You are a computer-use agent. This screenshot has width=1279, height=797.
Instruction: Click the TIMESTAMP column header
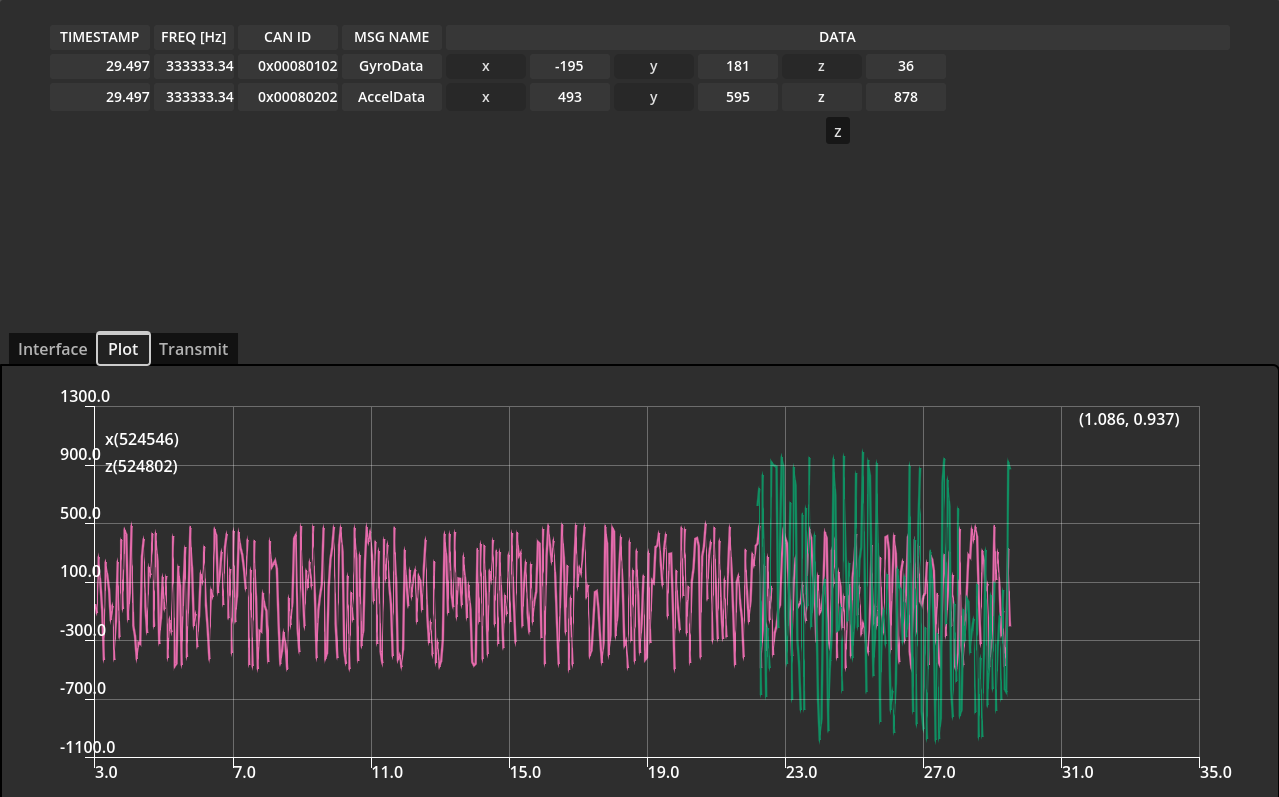99,37
